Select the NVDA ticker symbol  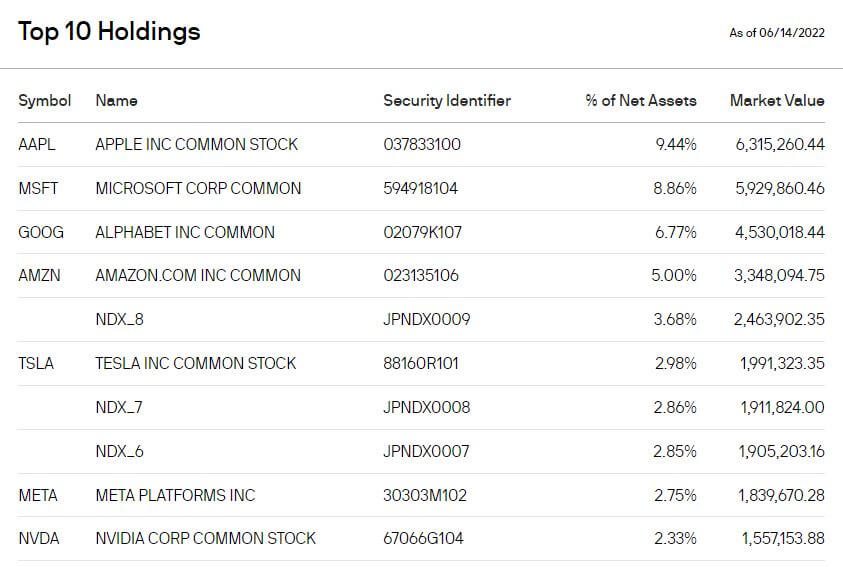click(x=39, y=538)
